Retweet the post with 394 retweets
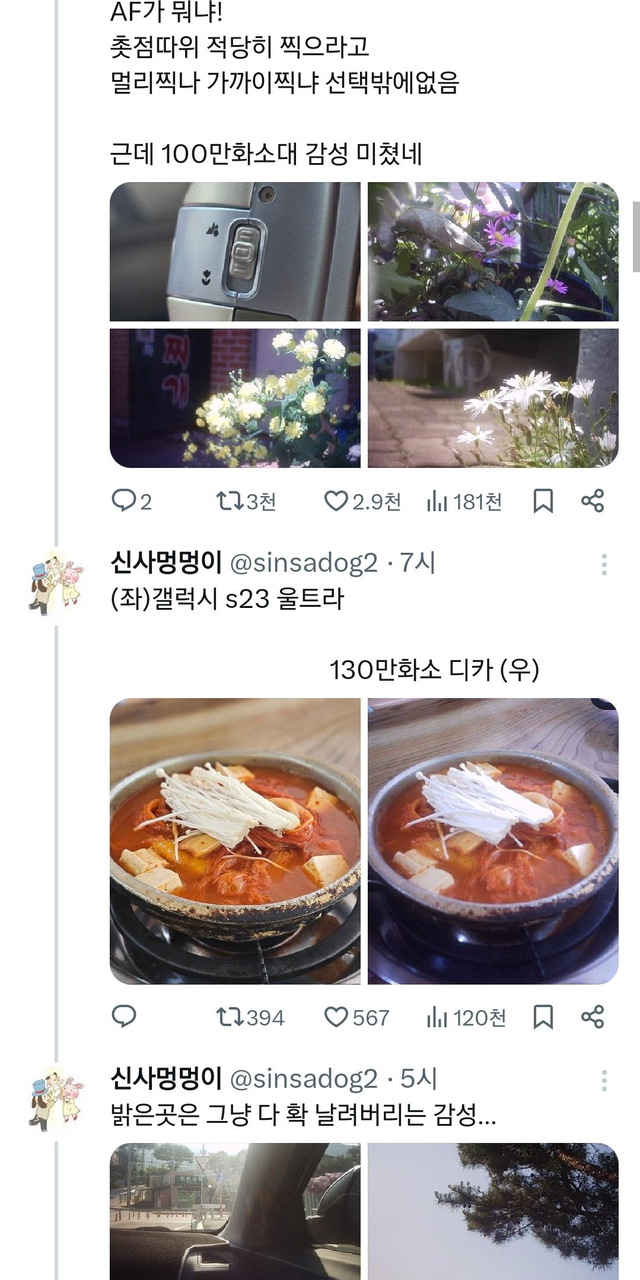This screenshot has height=1280, width=640. point(250,1017)
